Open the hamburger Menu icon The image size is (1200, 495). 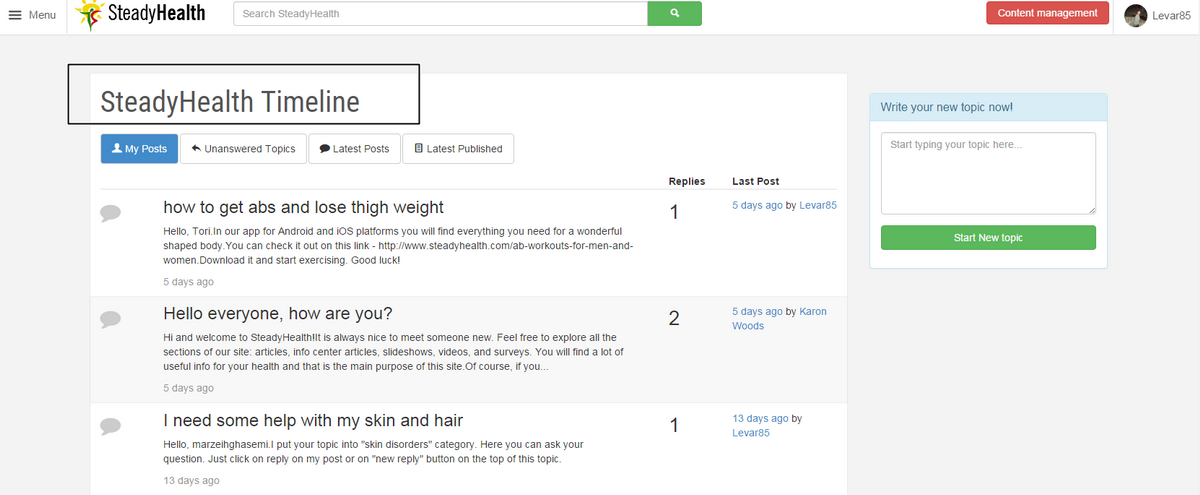[x=15, y=15]
